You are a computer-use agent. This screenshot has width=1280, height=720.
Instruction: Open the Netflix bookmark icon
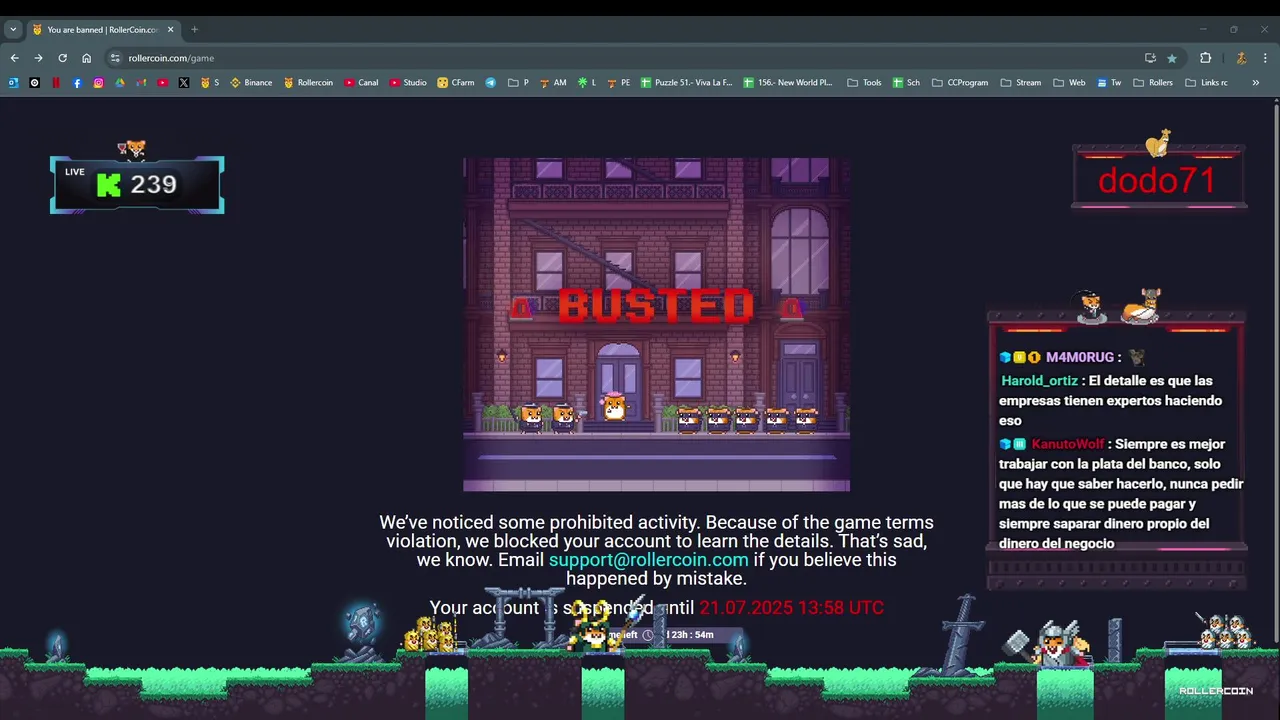click(x=56, y=83)
